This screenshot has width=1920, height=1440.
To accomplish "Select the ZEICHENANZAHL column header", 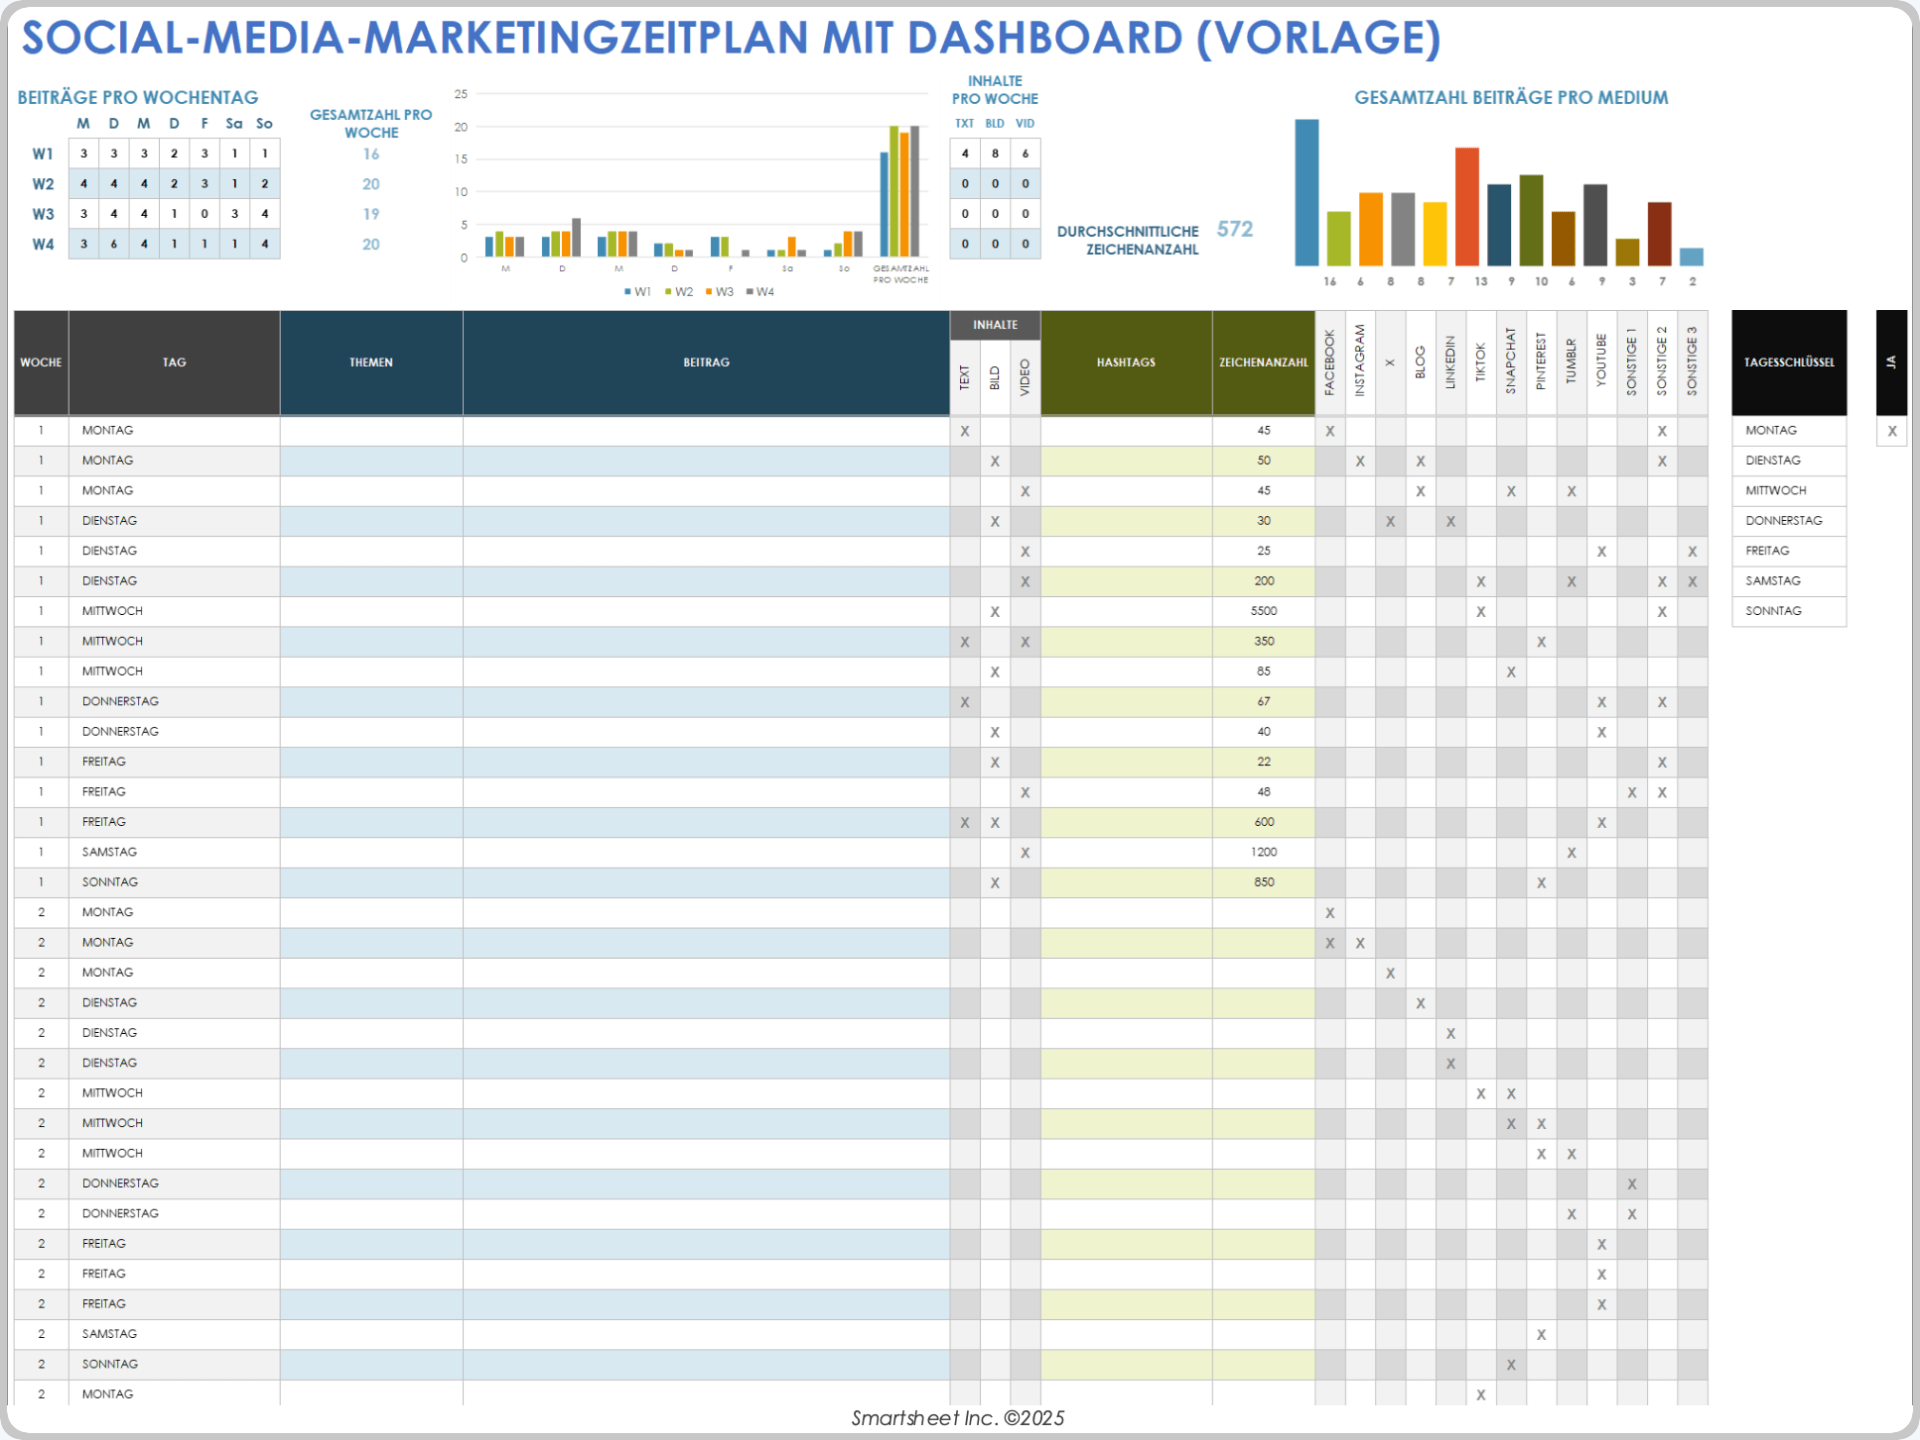I will pos(1263,362).
